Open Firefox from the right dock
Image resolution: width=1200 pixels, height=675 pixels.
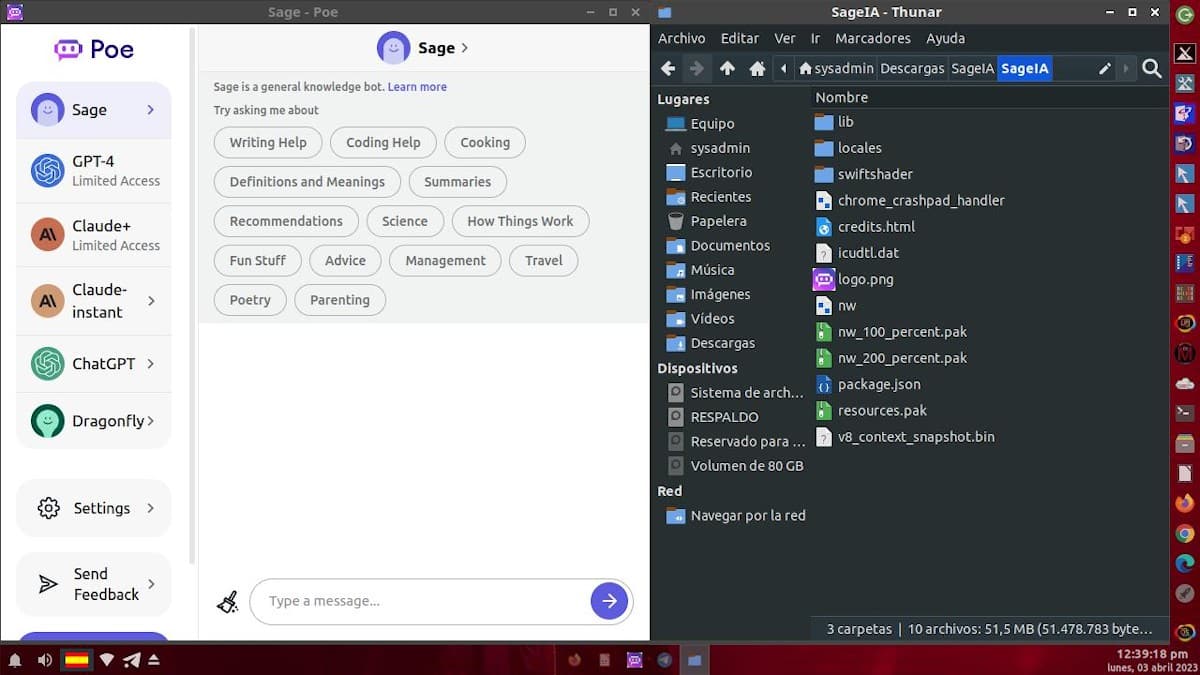click(x=1185, y=502)
